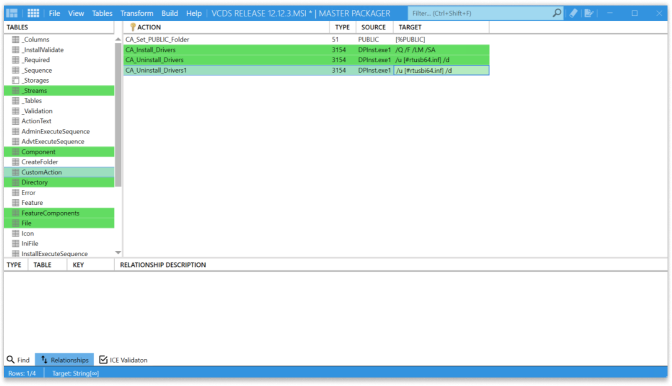672x386 pixels.
Task: Click the table-view icon in the title bar
Action: point(12,13)
